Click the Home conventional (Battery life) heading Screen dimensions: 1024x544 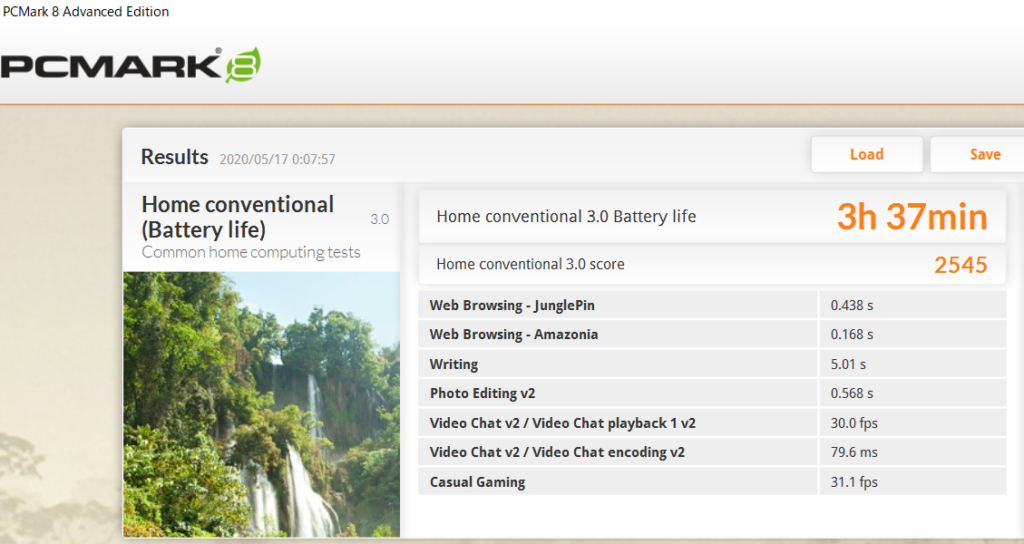tap(238, 217)
